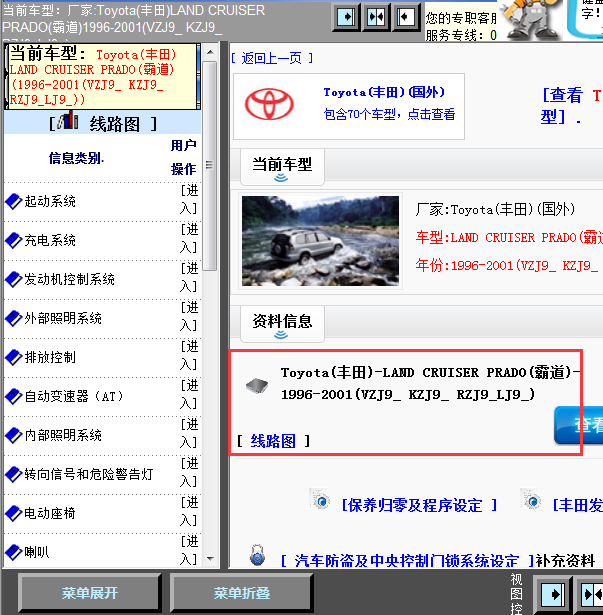Click the icon before 丰田发 link
The width and height of the screenshot is (603, 615).
[x=531, y=499]
